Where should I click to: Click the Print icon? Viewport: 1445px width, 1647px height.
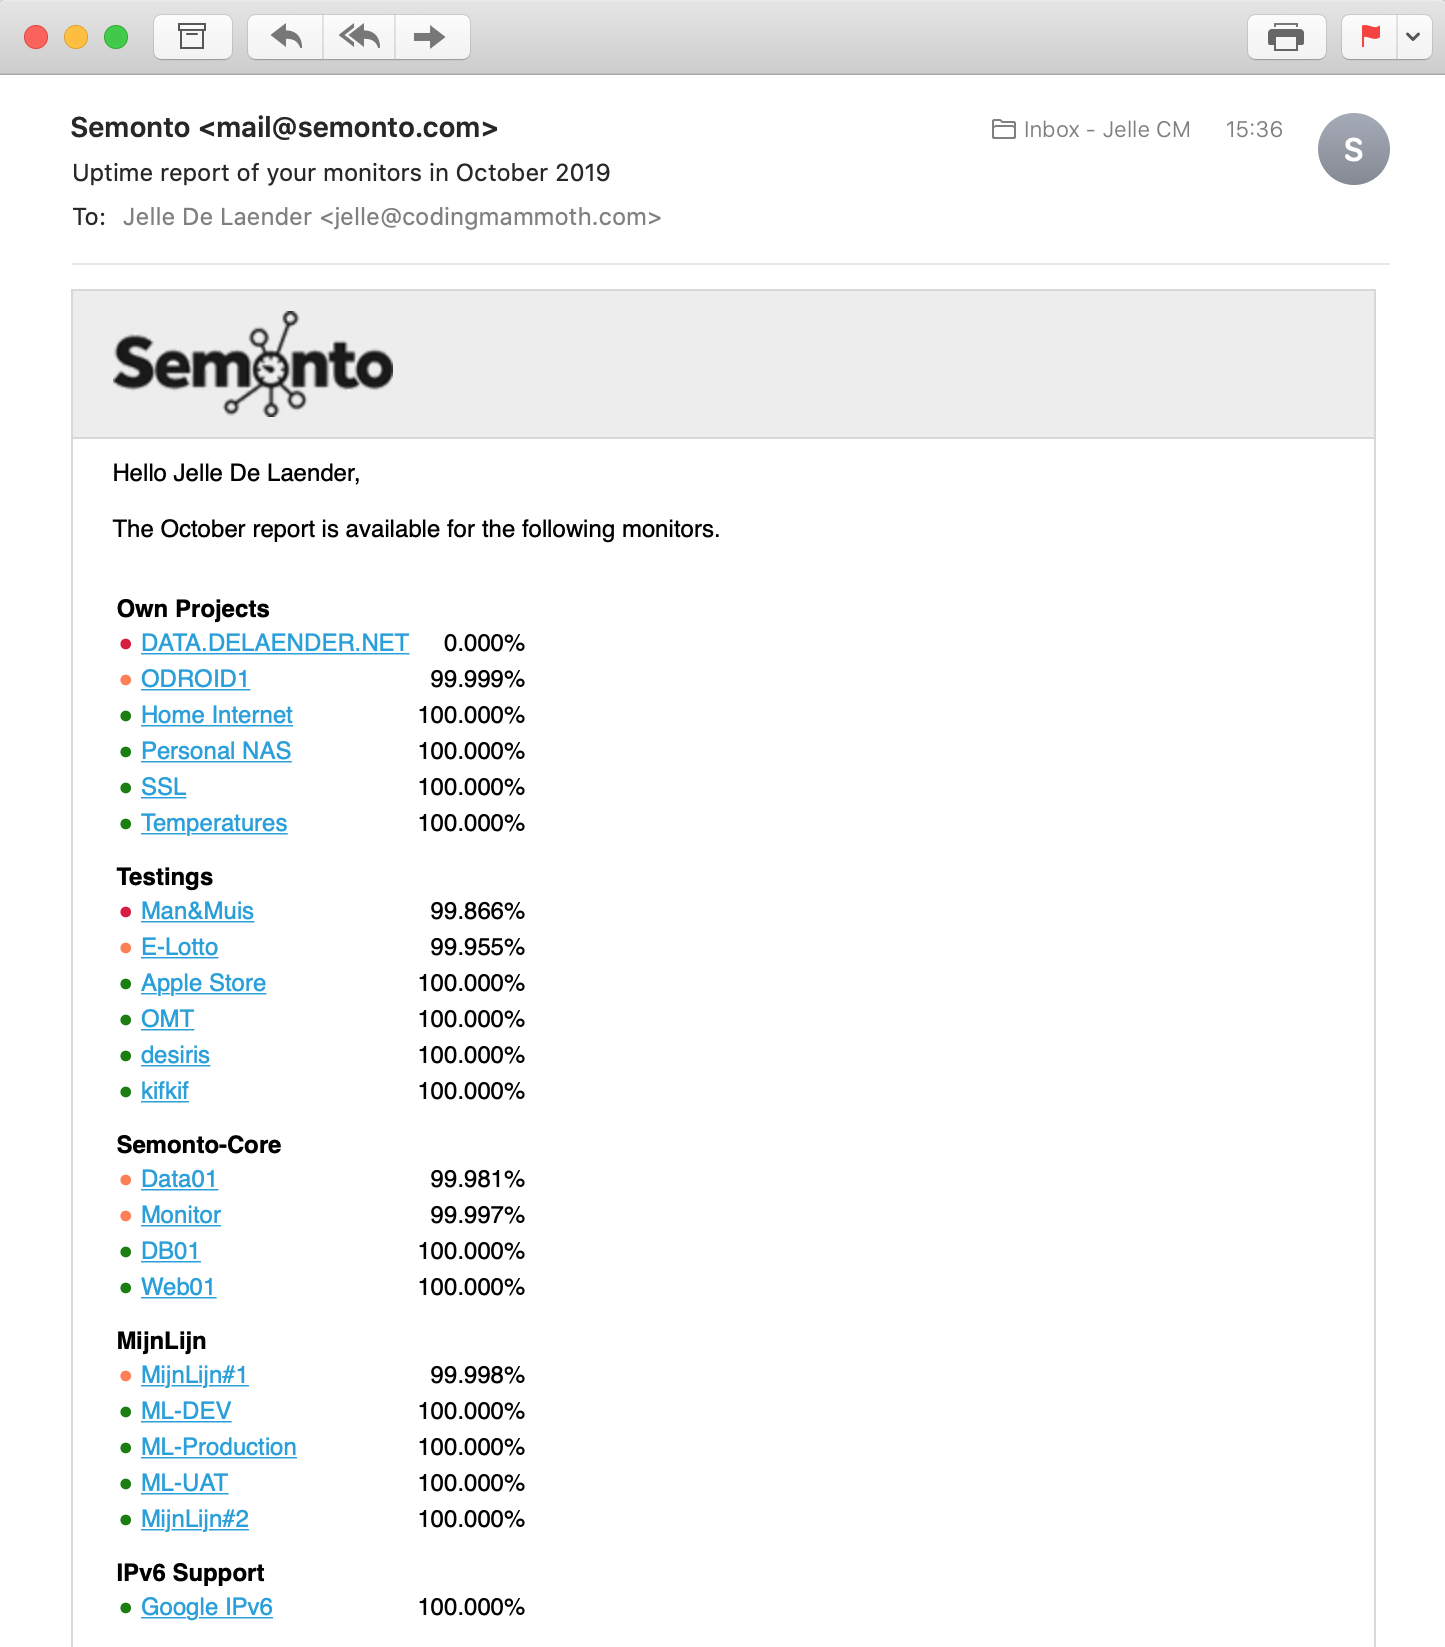click(x=1286, y=37)
